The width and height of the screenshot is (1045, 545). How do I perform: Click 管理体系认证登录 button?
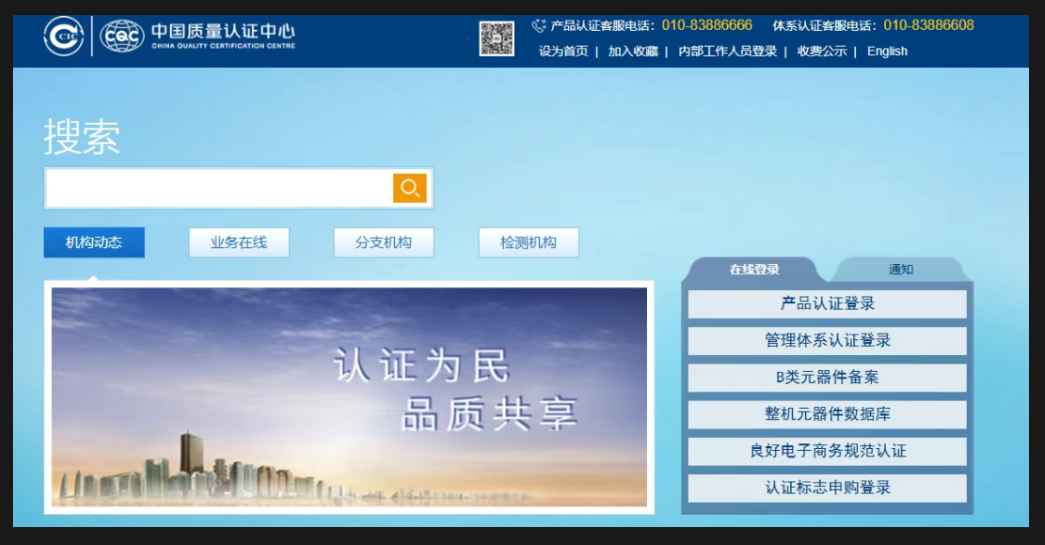click(827, 341)
